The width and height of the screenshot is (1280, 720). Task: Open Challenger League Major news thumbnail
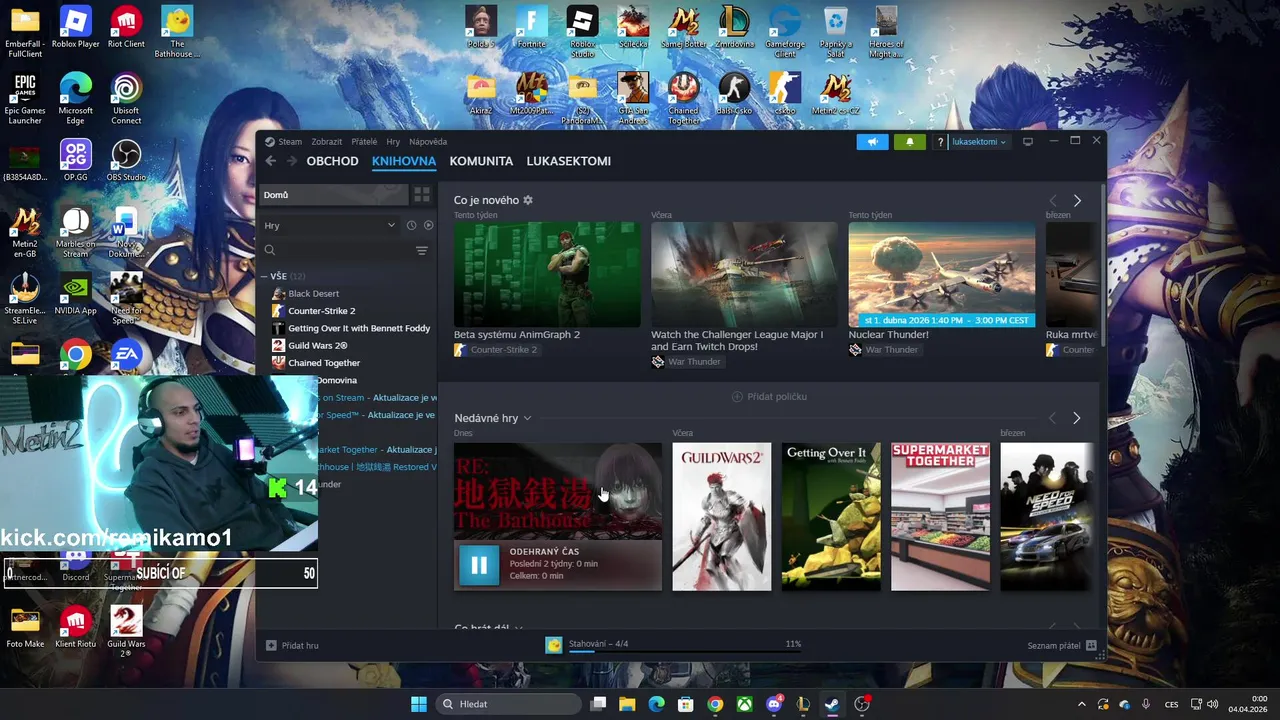[x=744, y=275]
